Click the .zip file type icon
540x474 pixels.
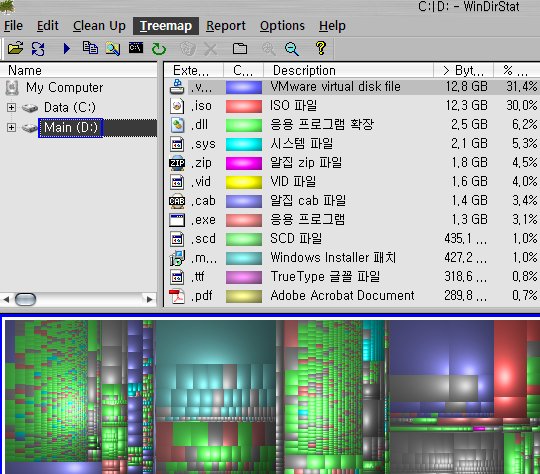(177, 163)
